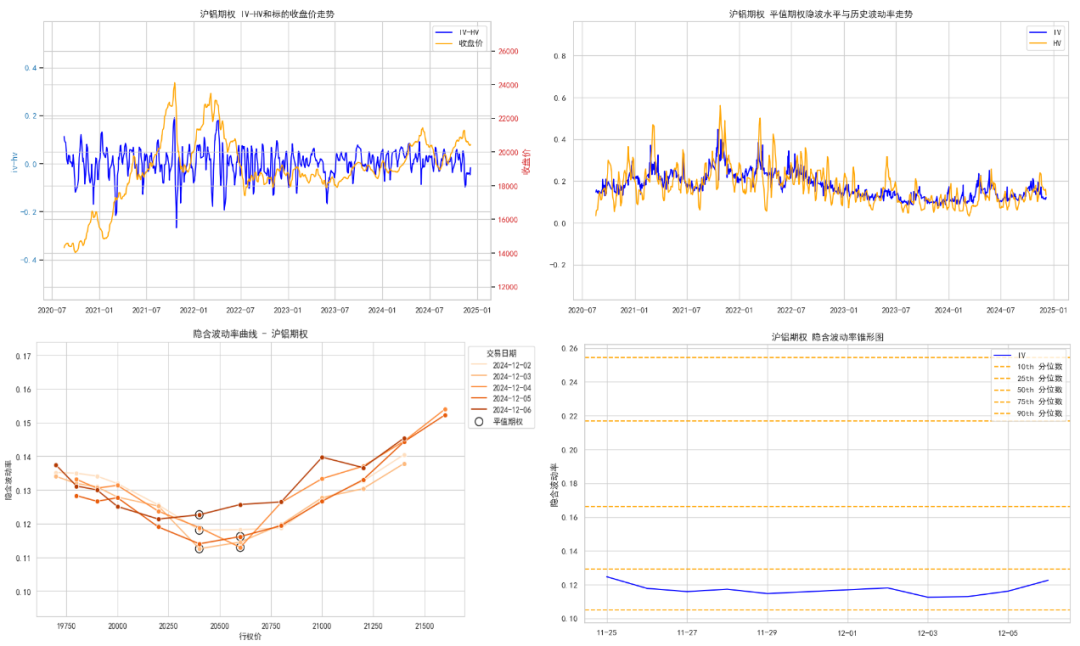Click the '0.22' y-axis tick
The image size is (1080, 646).
[569, 417]
